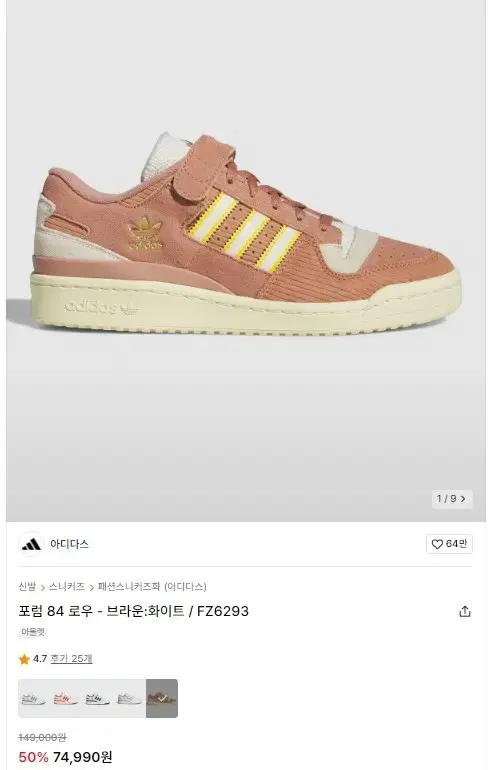Tap the heart like icon

coord(437,544)
